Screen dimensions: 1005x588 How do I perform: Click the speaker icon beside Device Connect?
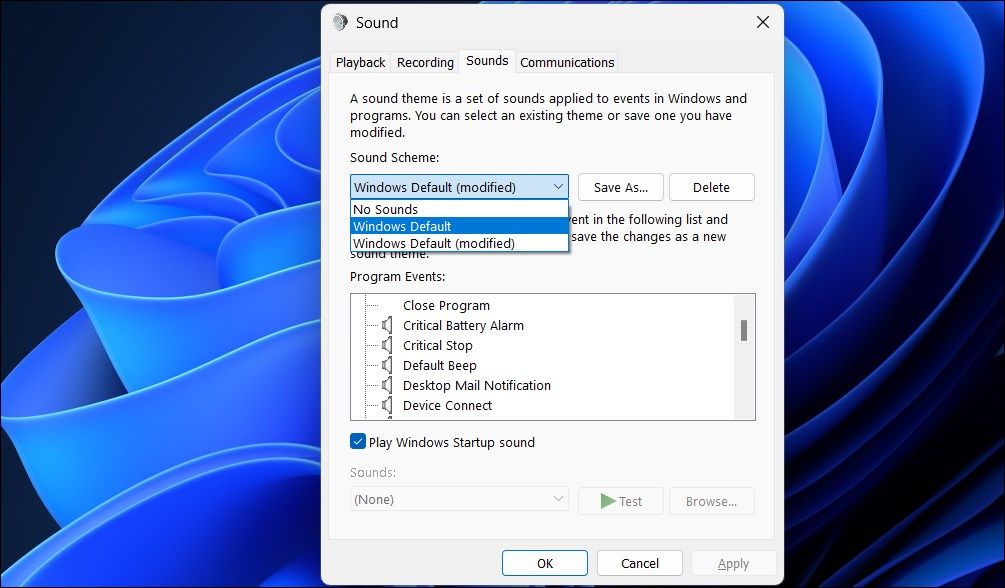(x=386, y=405)
